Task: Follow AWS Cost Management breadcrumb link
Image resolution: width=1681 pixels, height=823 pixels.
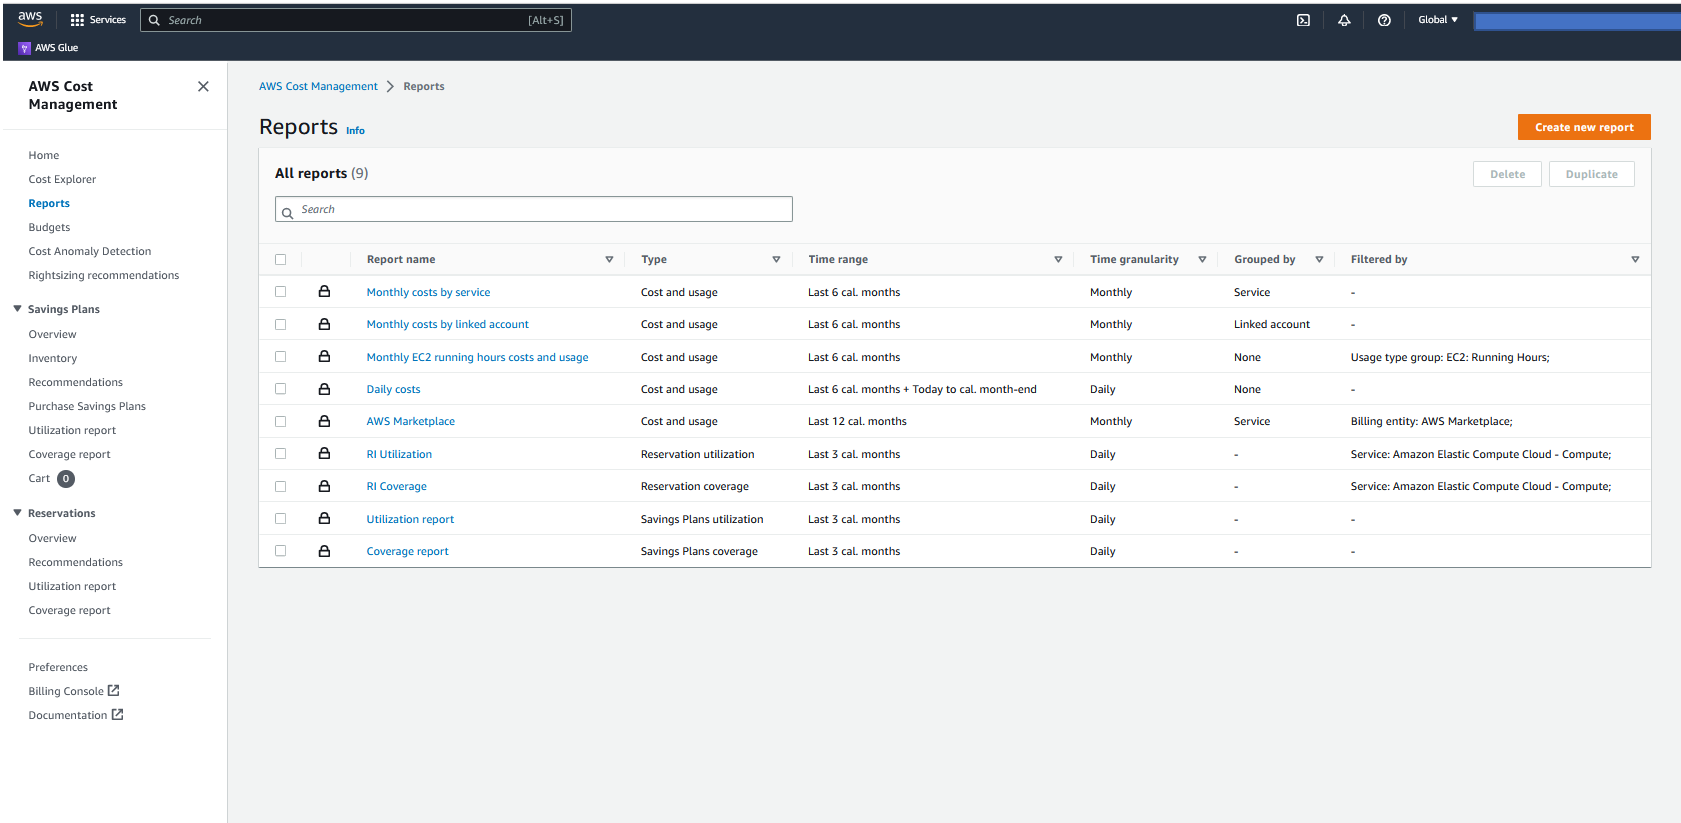Action: 318,86
